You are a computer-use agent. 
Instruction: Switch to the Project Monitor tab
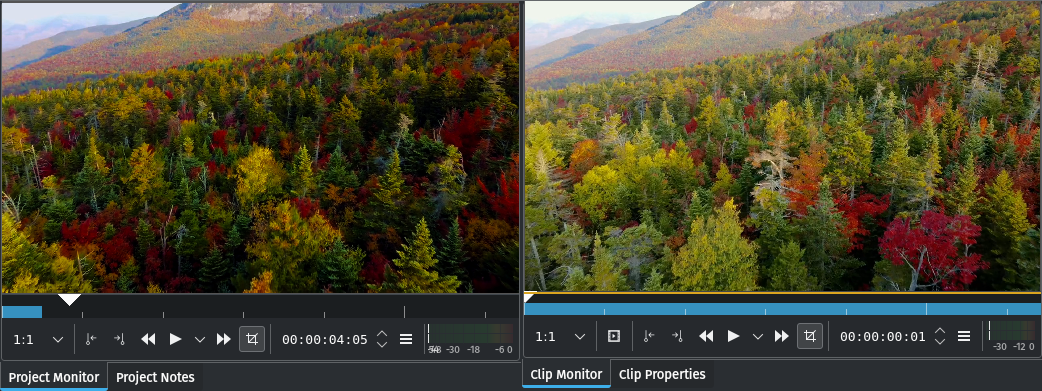54,377
